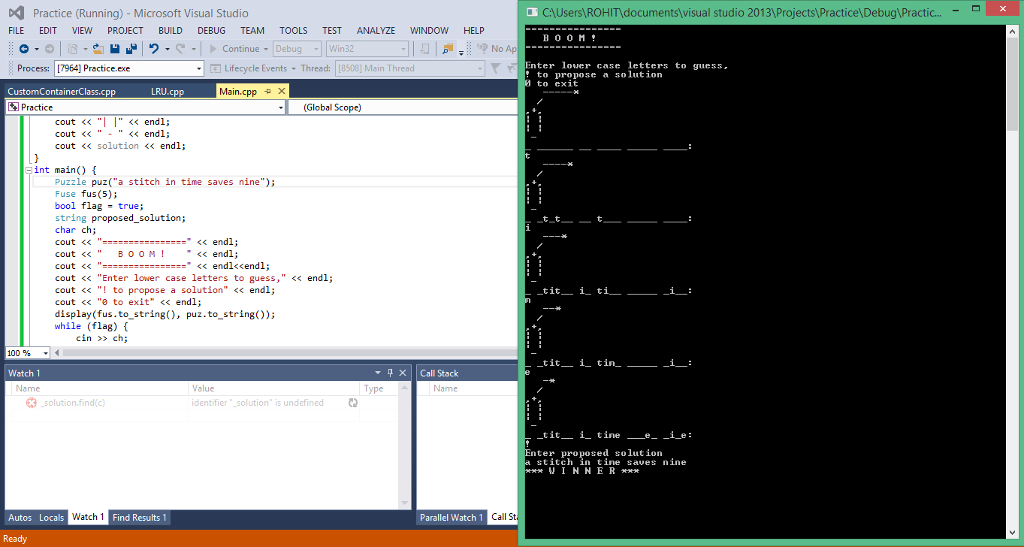The height and width of the screenshot is (547, 1024).
Task: Switch to the Locals tab
Action: click(52, 517)
